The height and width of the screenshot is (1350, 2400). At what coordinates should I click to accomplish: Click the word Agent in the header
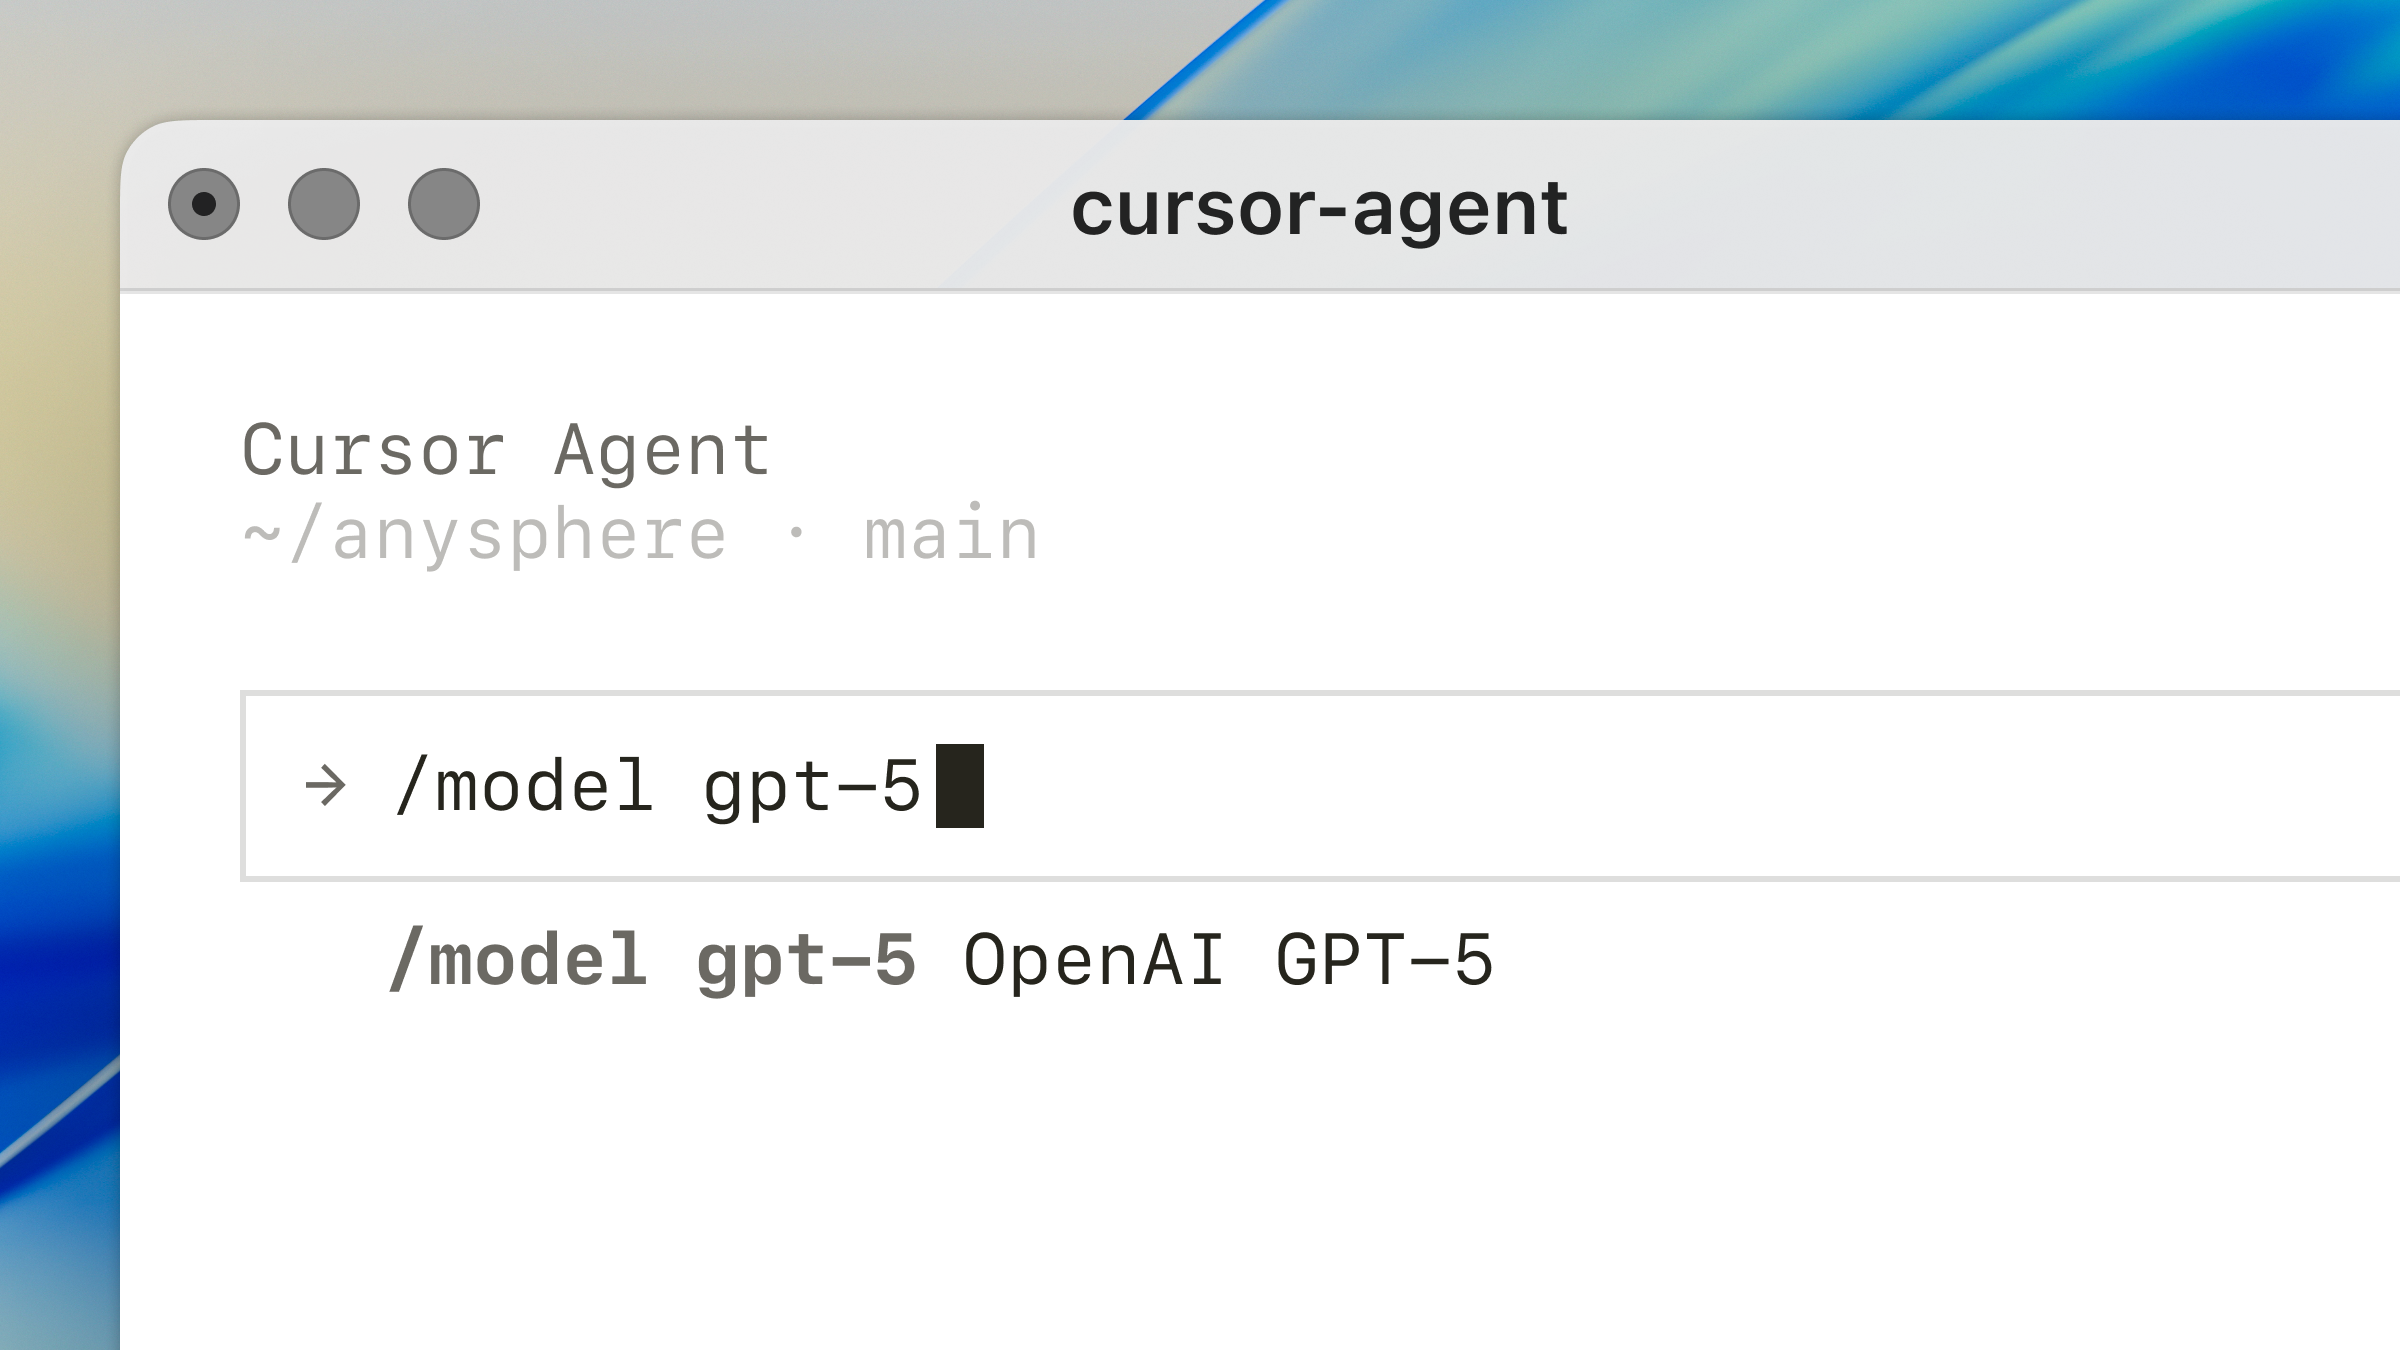click(662, 450)
